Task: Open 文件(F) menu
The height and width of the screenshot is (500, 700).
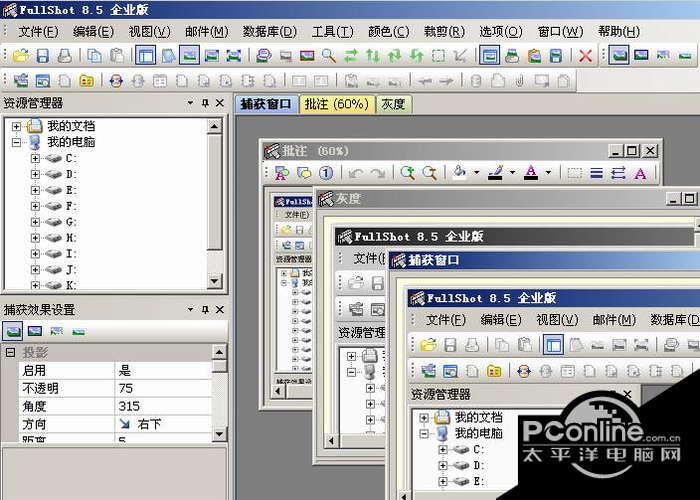Action: coord(38,32)
